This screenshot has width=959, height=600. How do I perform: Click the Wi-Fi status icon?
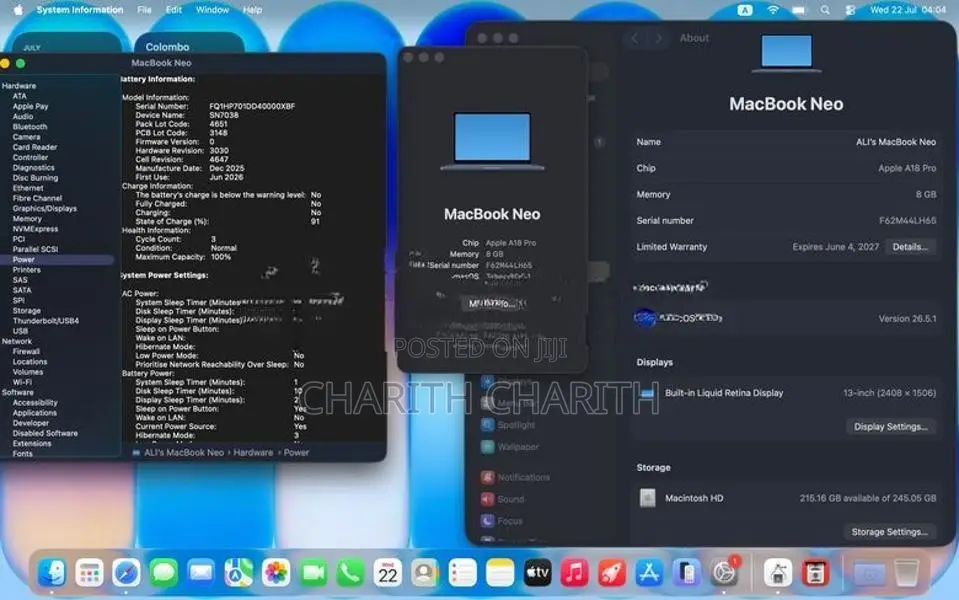[773, 10]
